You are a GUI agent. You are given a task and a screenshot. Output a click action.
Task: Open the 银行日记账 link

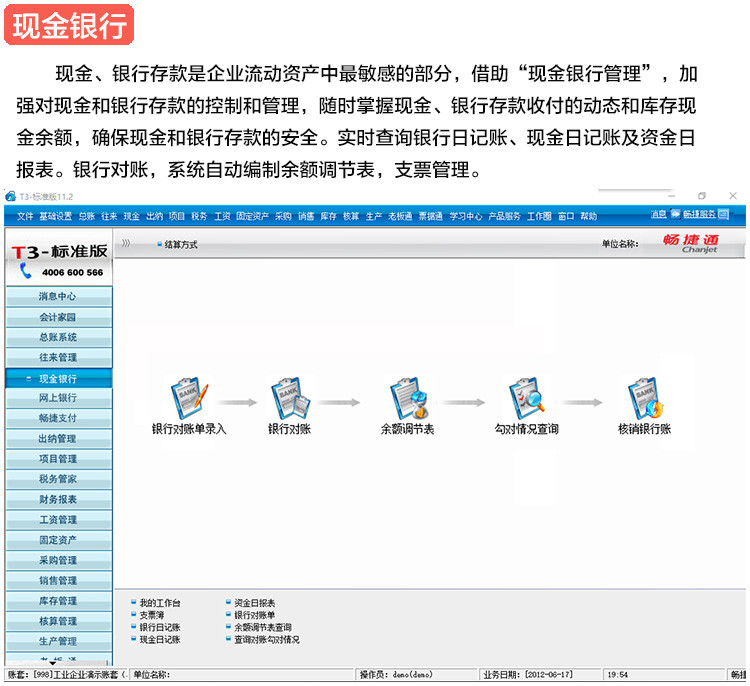click(x=160, y=627)
